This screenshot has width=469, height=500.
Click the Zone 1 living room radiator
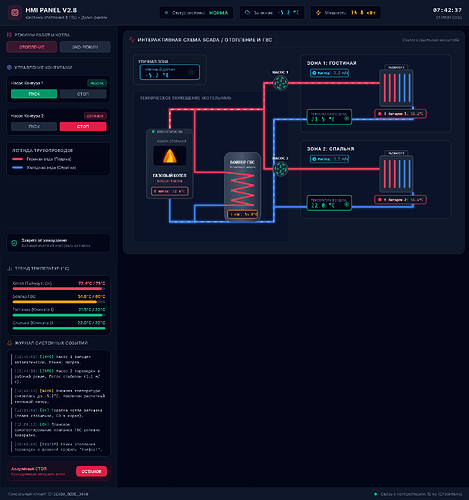[396, 88]
